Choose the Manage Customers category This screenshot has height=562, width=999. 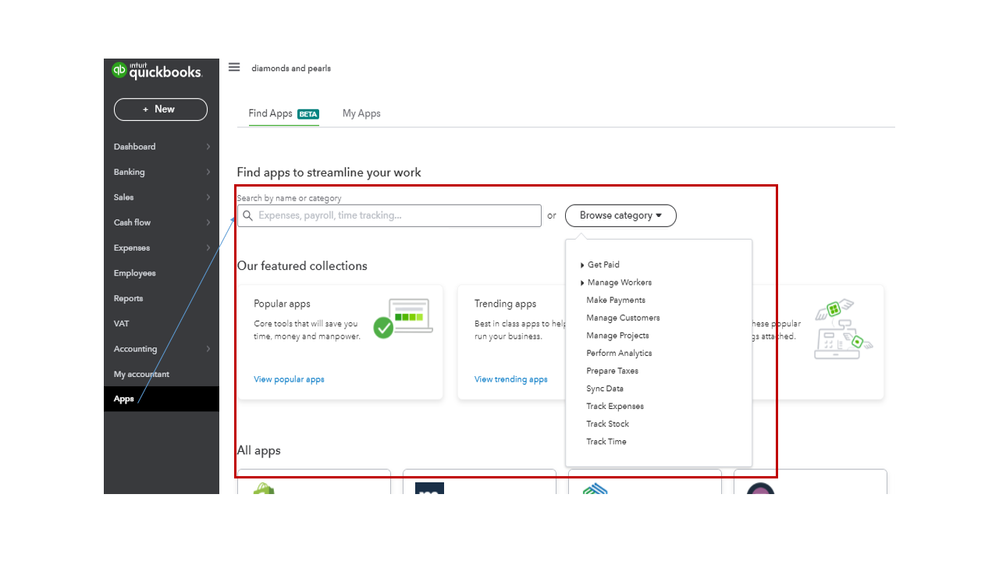(623, 318)
